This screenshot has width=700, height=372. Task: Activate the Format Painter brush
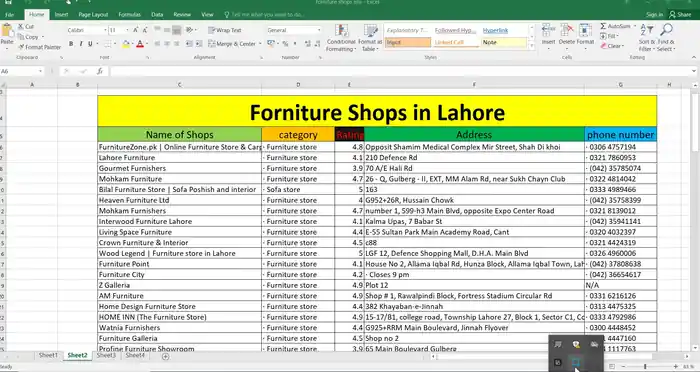[x=40, y=47]
